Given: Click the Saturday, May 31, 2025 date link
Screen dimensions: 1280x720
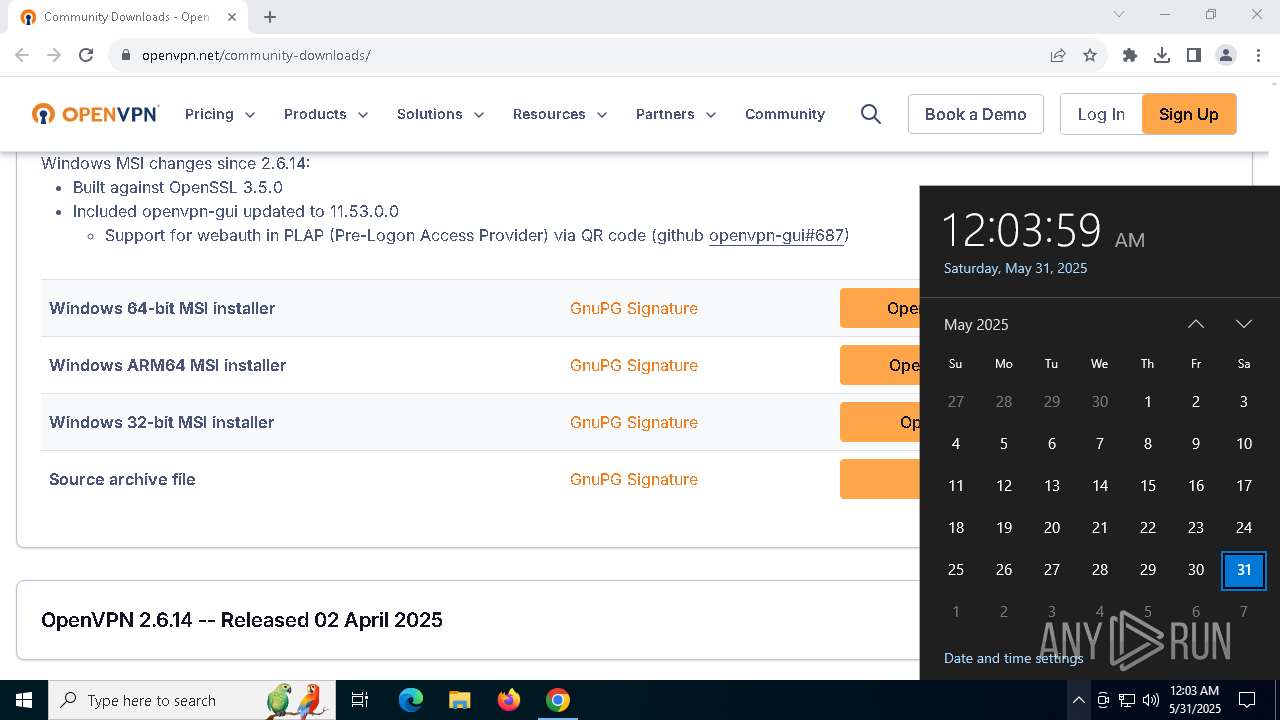Looking at the screenshot, I should [x=1015, y=268].
